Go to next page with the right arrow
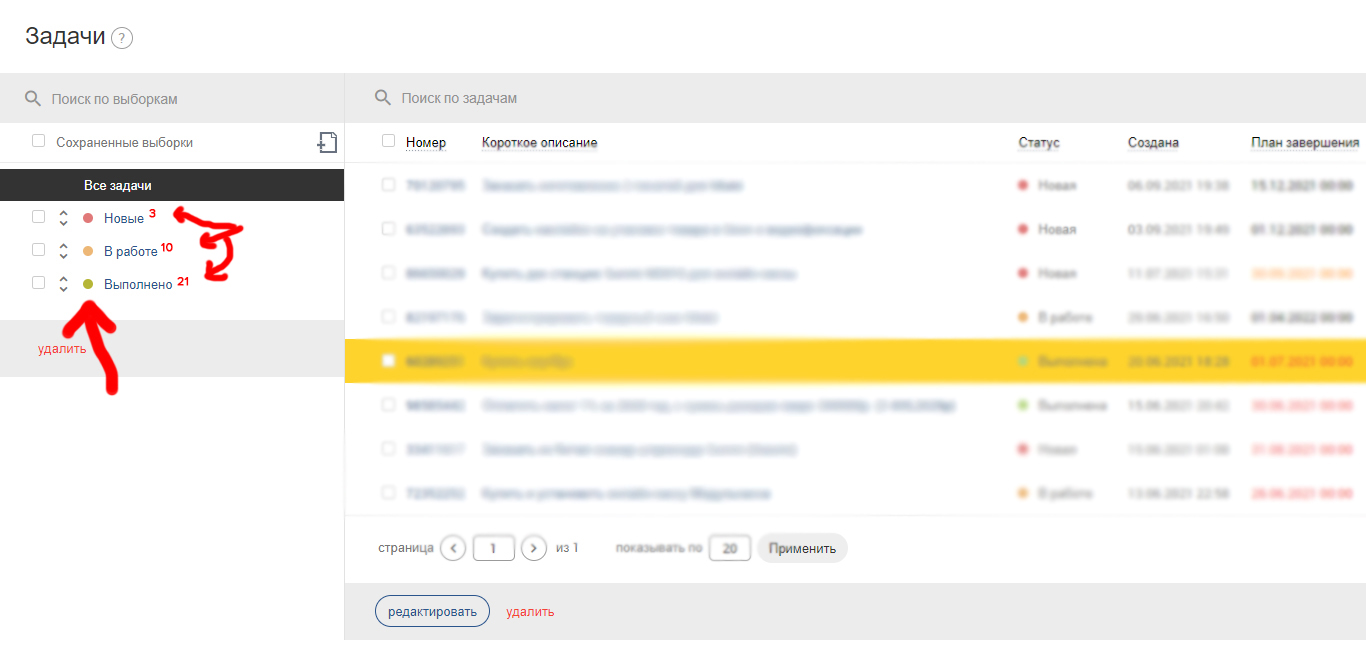The image size is (1366, 648). pyautogui.click(x=535, y=548)
